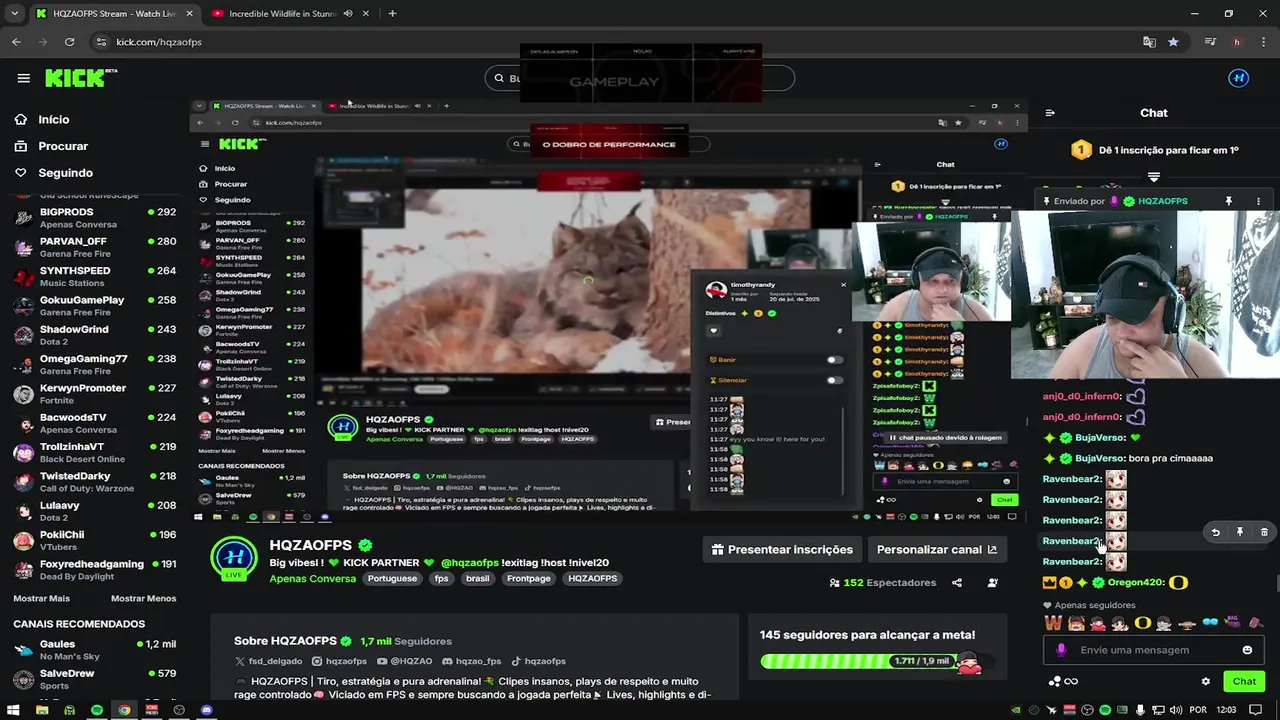
Task: Go back in browser history
Action: point(16,42)
